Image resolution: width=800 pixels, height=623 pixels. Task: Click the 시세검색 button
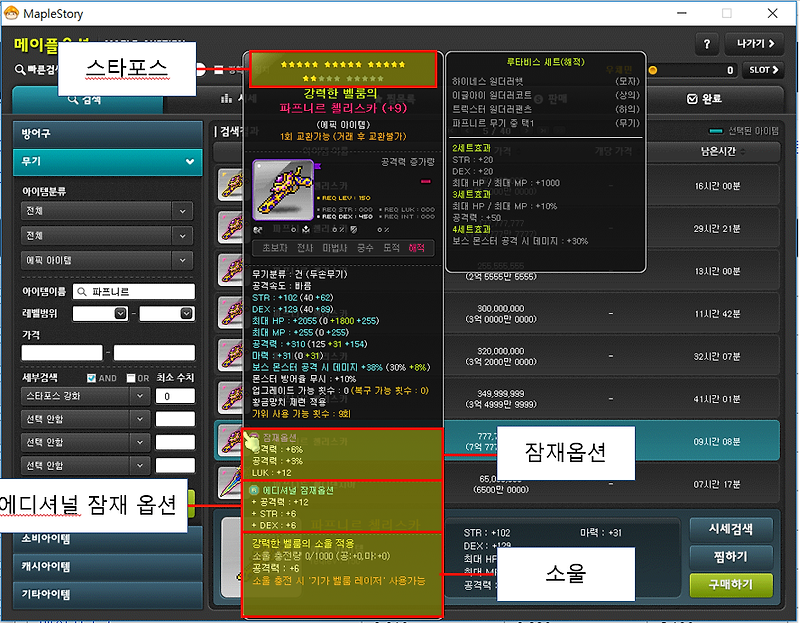[731, 529]
